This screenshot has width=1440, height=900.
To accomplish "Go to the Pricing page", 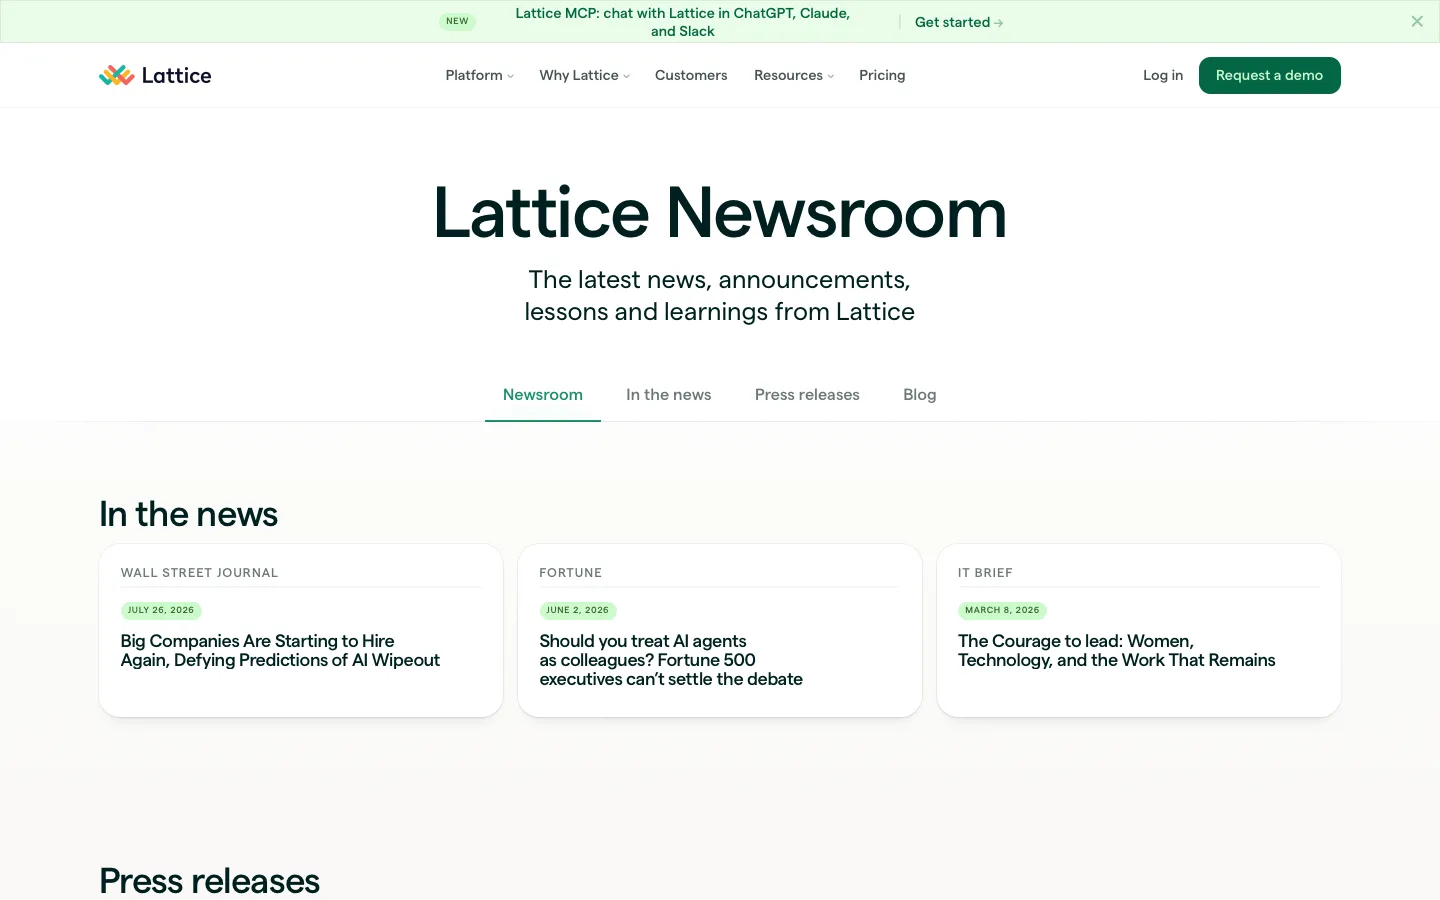I will (882, 75).
